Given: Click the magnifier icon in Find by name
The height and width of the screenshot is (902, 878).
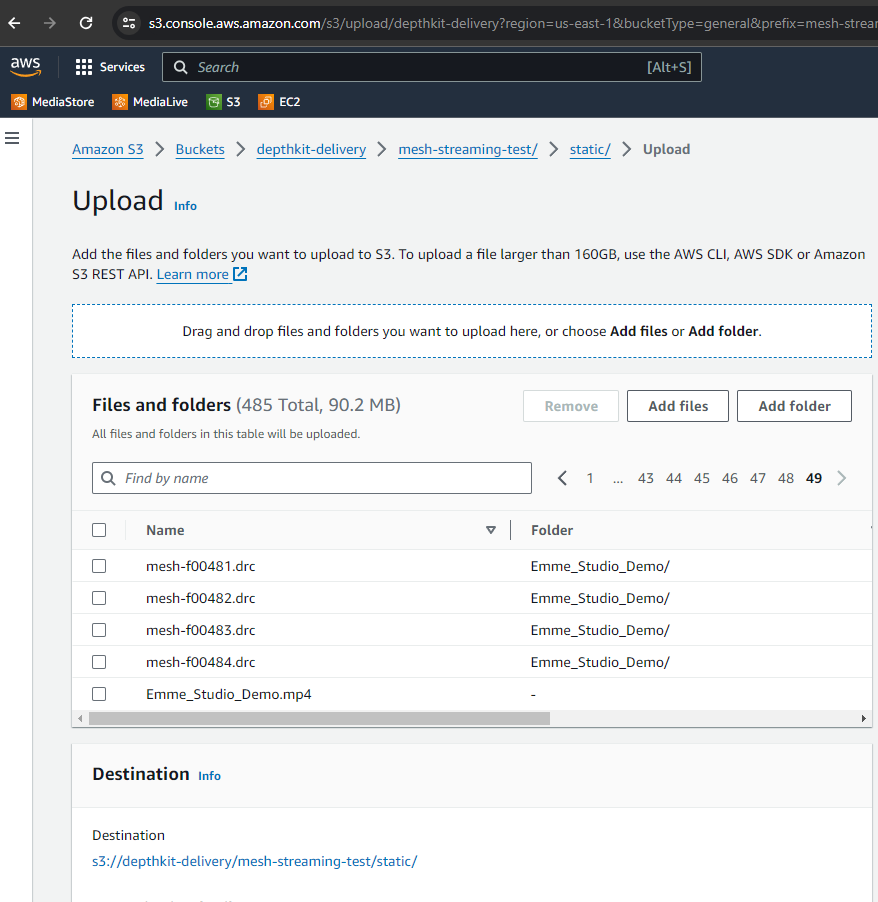Looking at the screenshot, I should (x=108, y=478).
